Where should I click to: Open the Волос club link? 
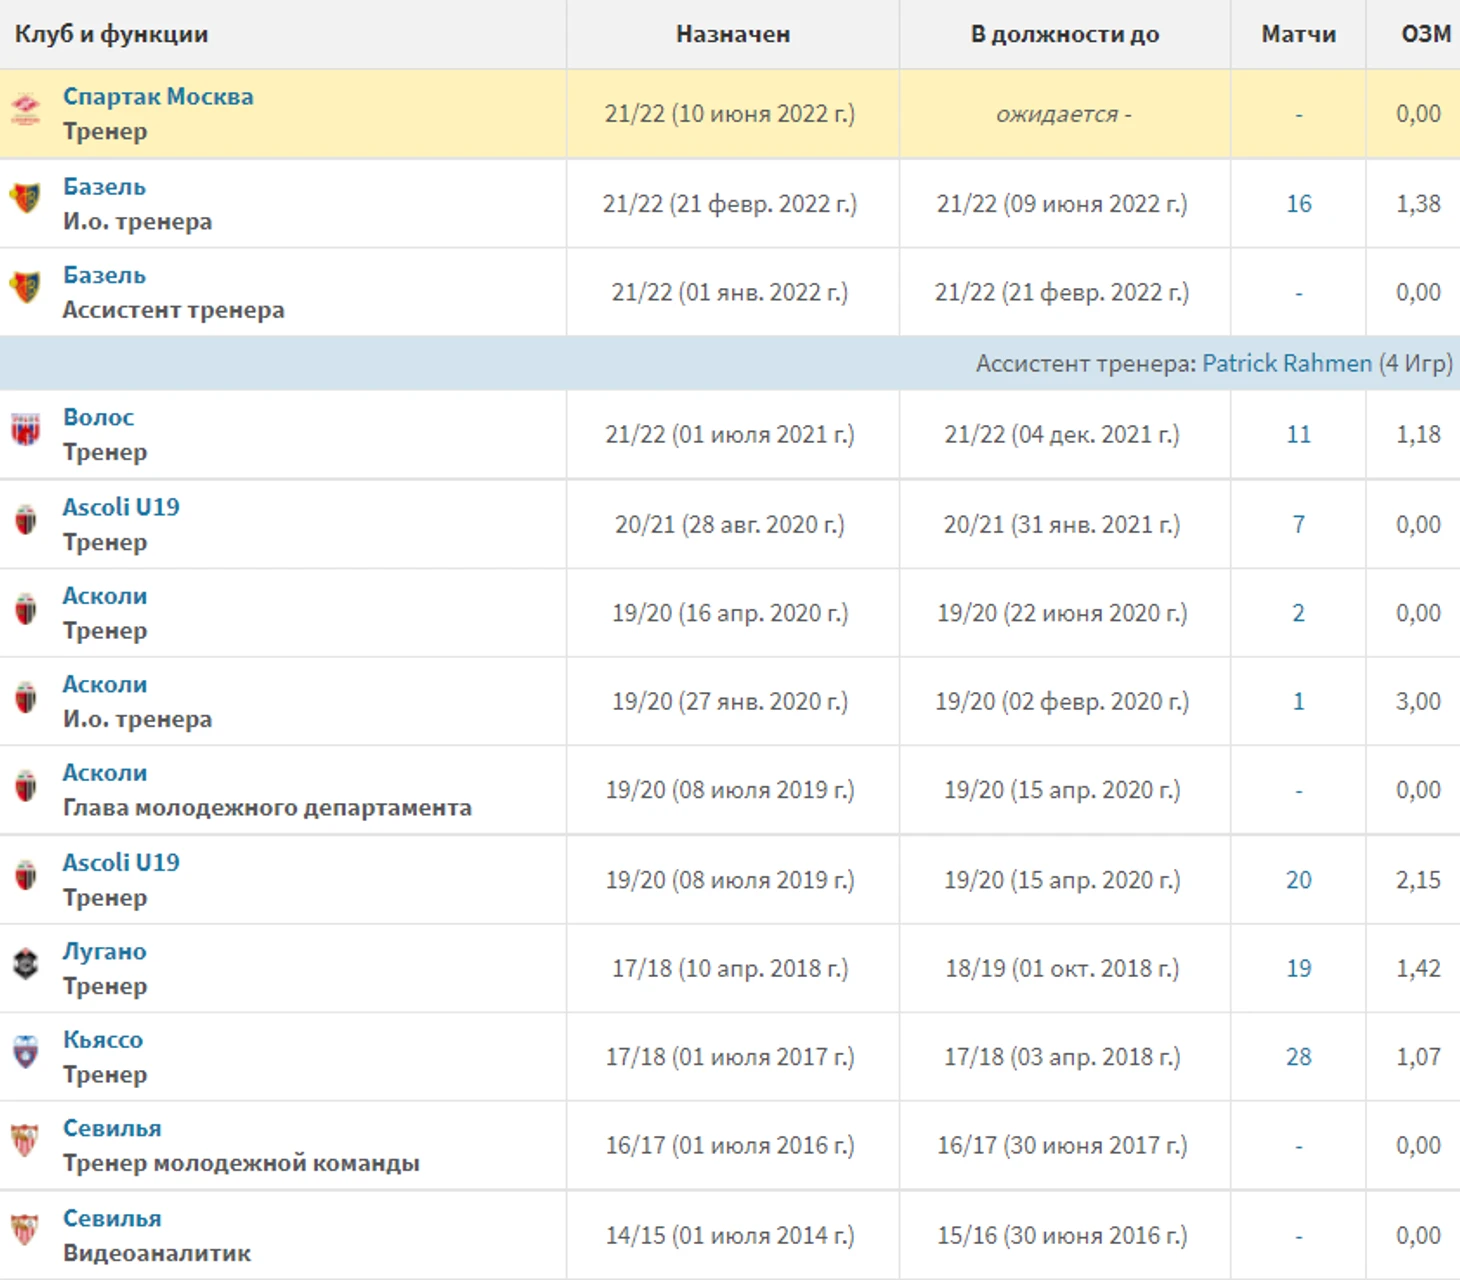(x=98, y=417)
